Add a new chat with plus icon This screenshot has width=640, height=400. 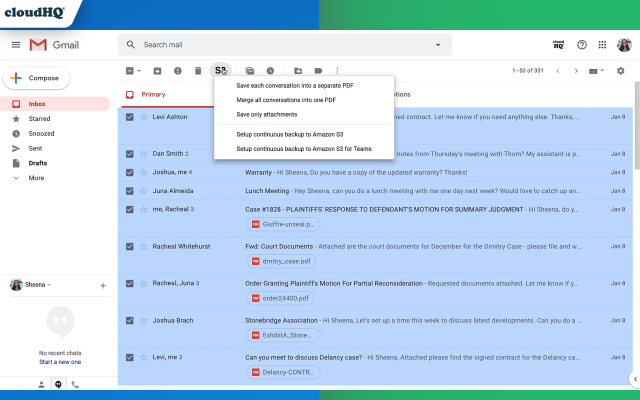[103, 286]
